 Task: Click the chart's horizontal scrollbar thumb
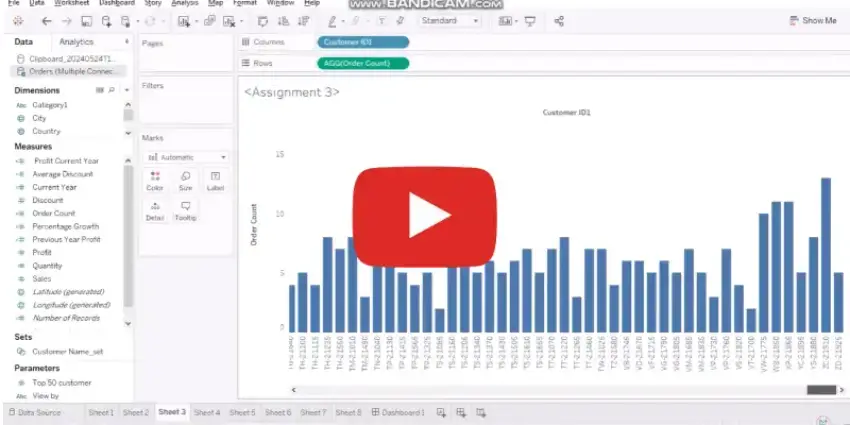820,389
